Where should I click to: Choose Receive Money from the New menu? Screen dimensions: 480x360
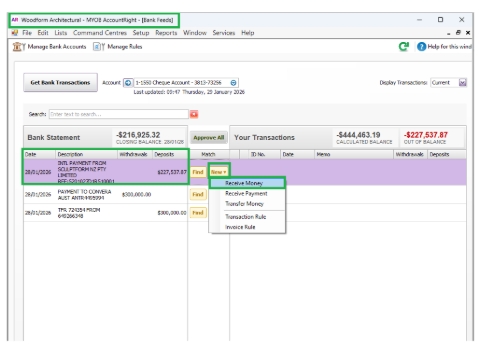coord(247,183)
